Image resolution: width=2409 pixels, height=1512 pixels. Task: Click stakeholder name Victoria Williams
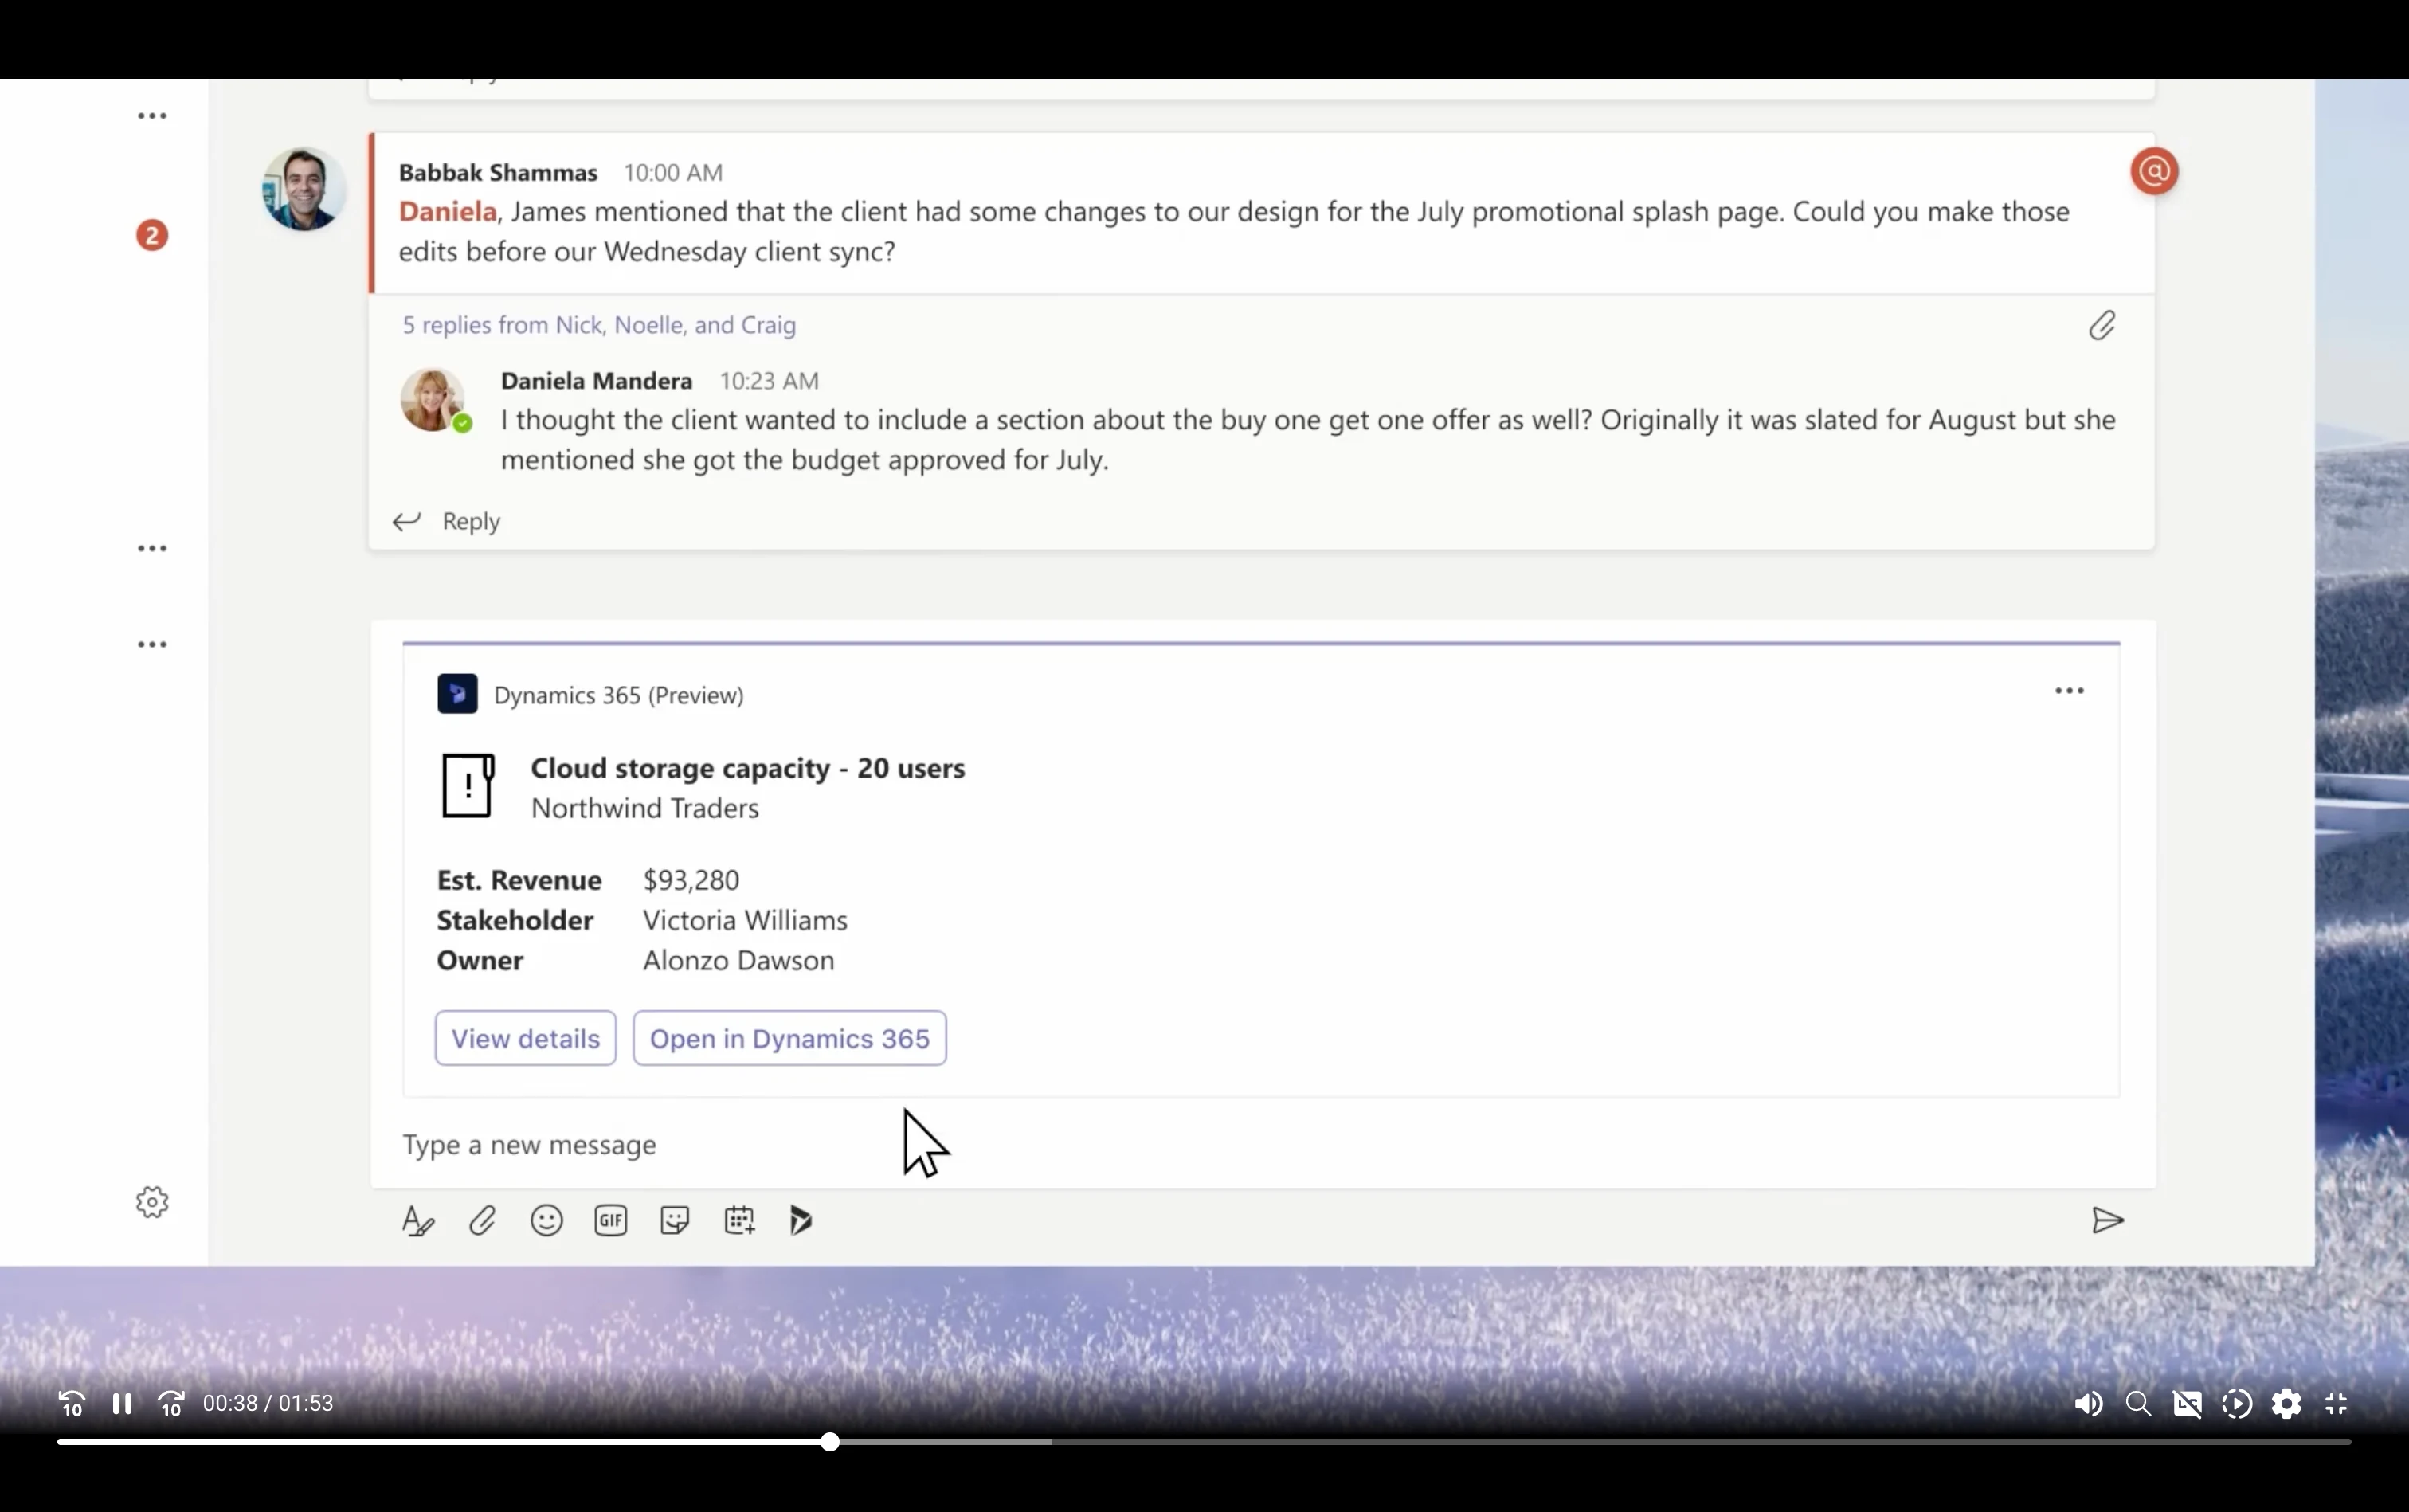point(745,920)
